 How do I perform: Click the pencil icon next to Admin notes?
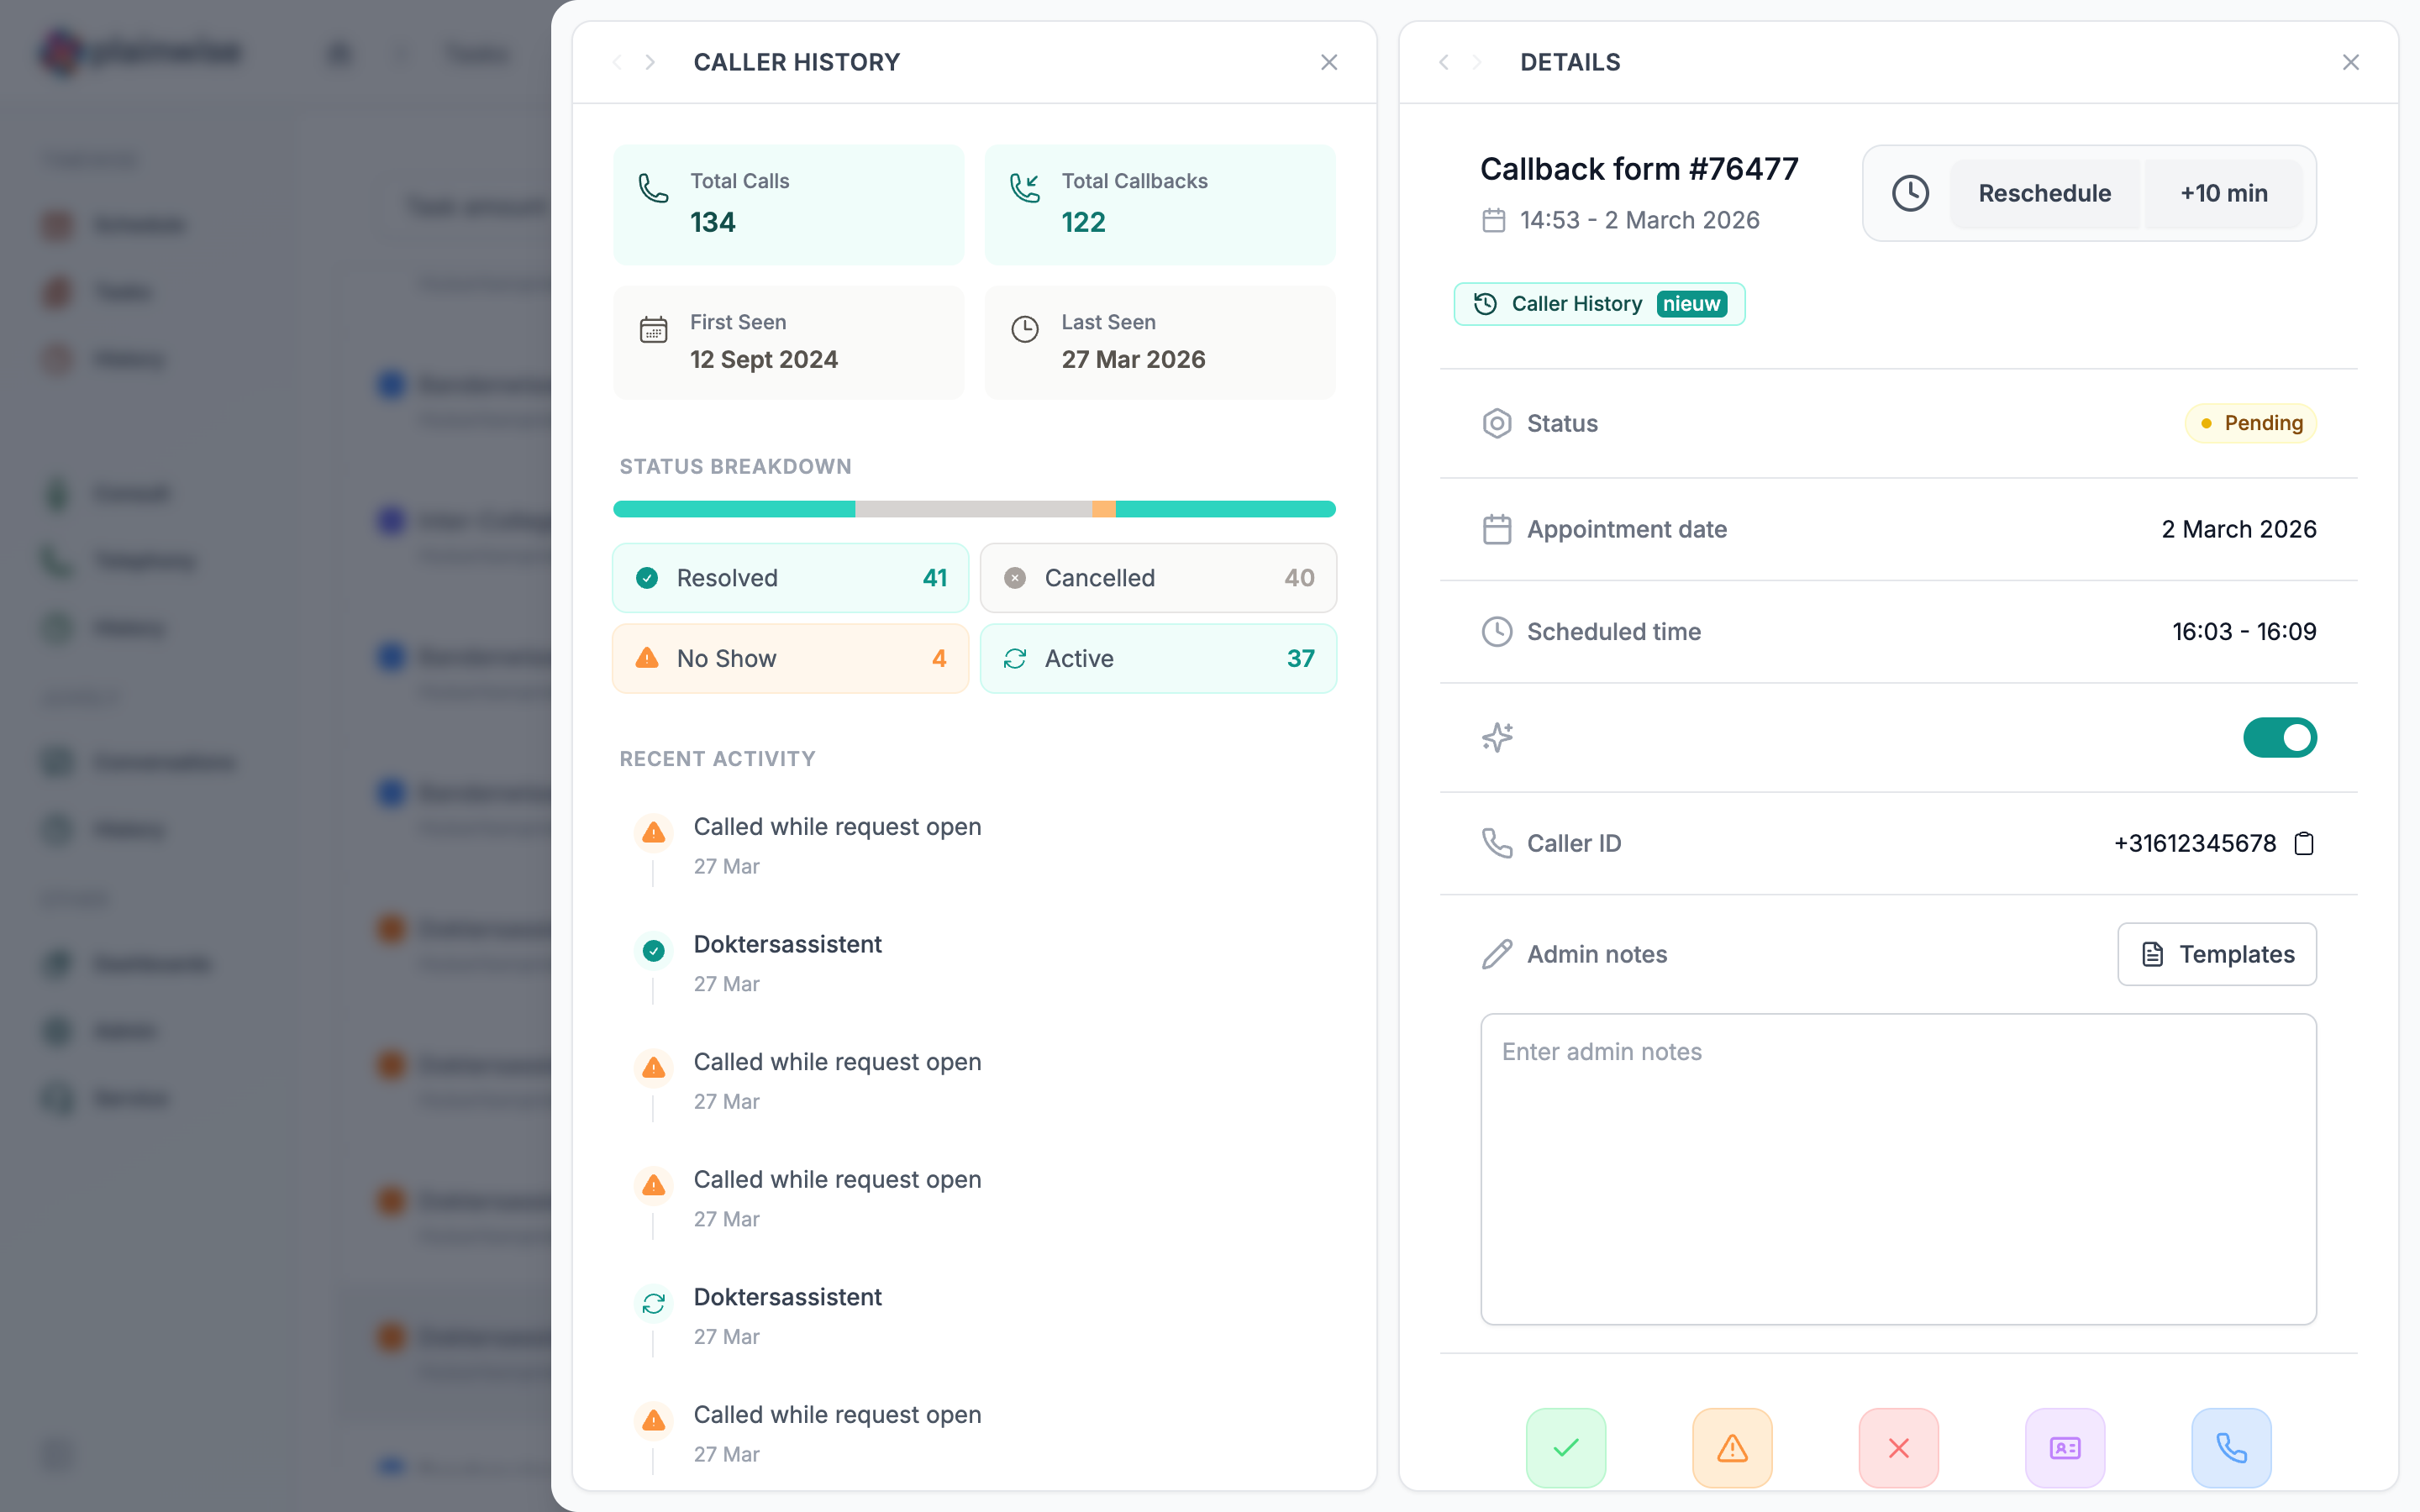click(1496, 954)
